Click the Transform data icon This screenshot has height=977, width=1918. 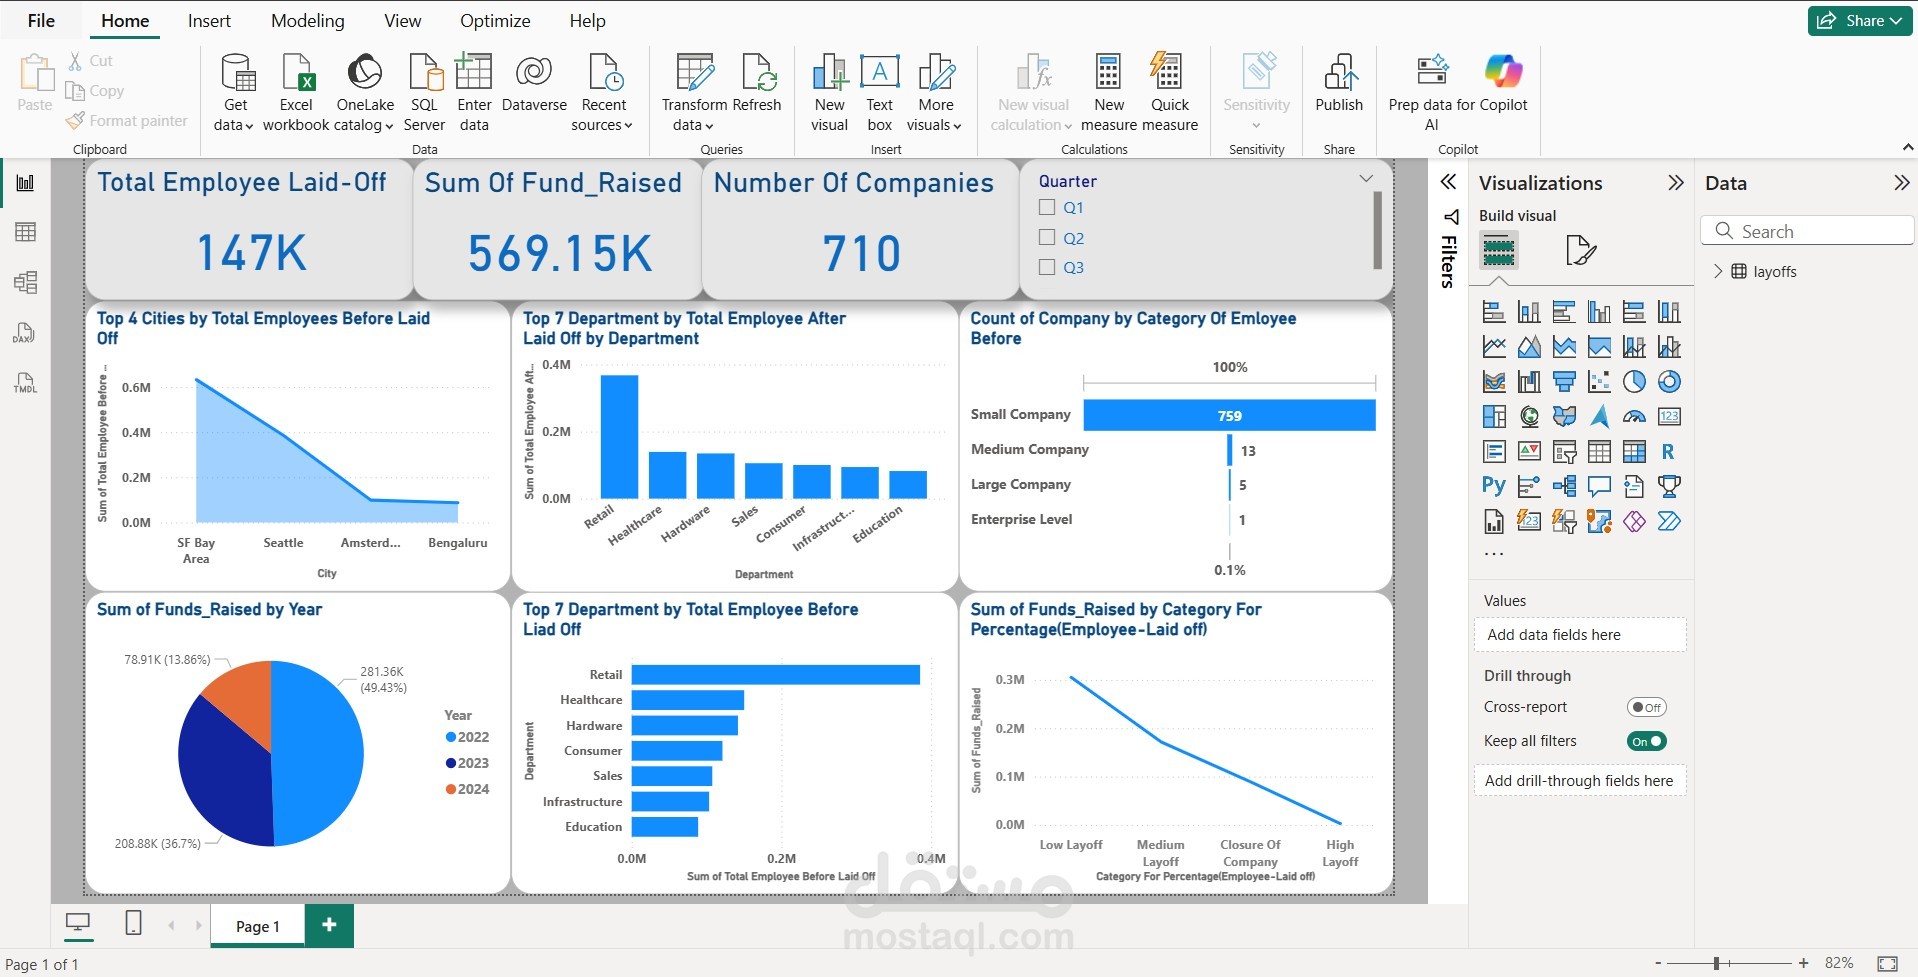pos(694,75)
